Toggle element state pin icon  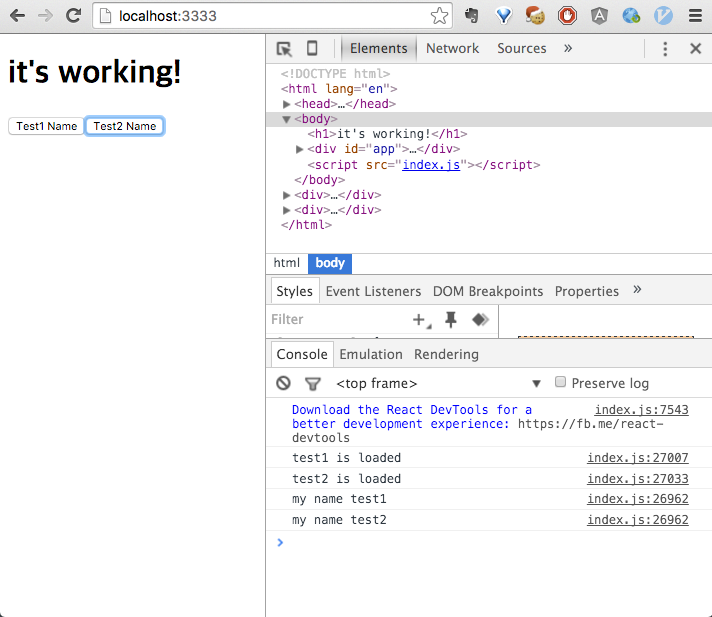coord(450,320)
